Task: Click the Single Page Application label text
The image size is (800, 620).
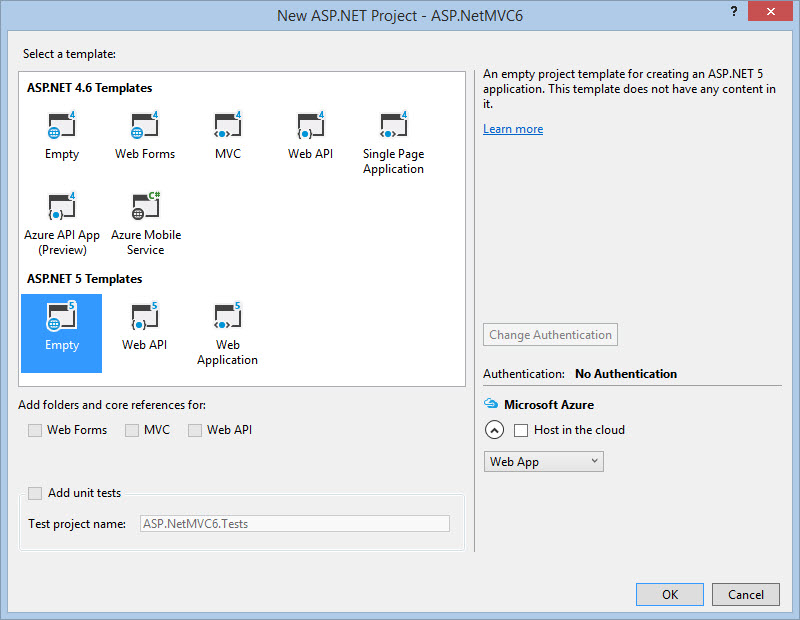Action: tap(393, 161)
